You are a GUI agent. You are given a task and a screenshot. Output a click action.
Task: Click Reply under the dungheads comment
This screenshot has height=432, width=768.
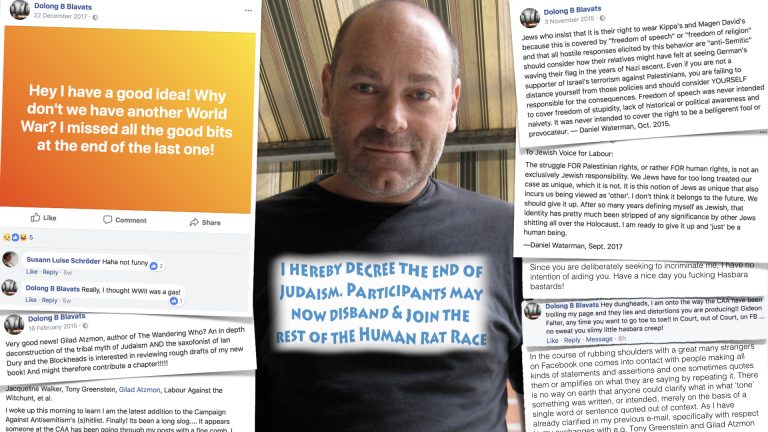pyautogui.click(x=572, y=340)
